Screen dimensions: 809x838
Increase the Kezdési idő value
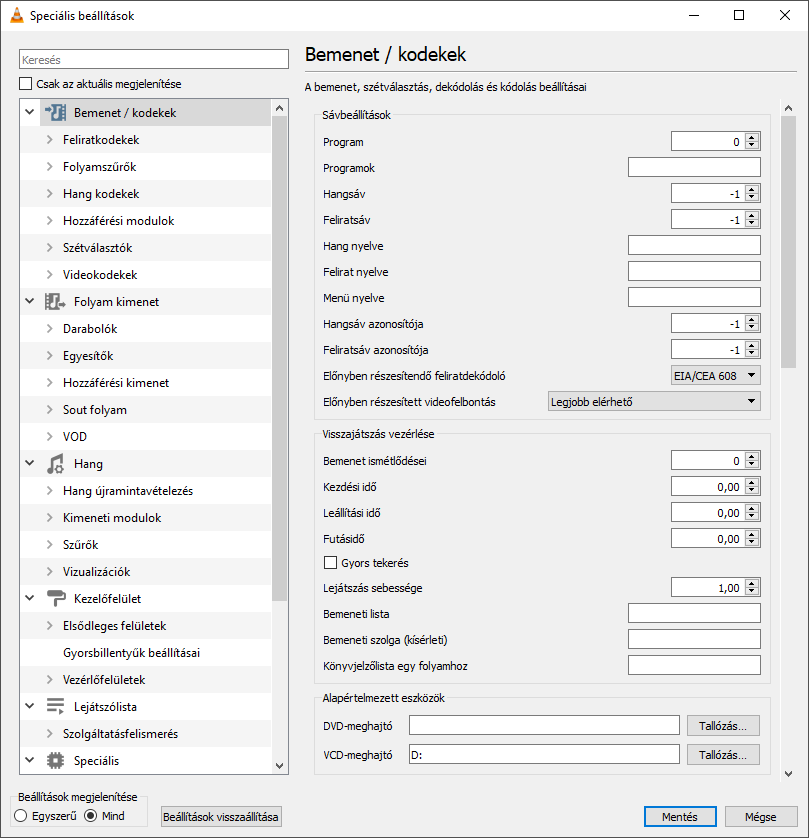(752, 483)
